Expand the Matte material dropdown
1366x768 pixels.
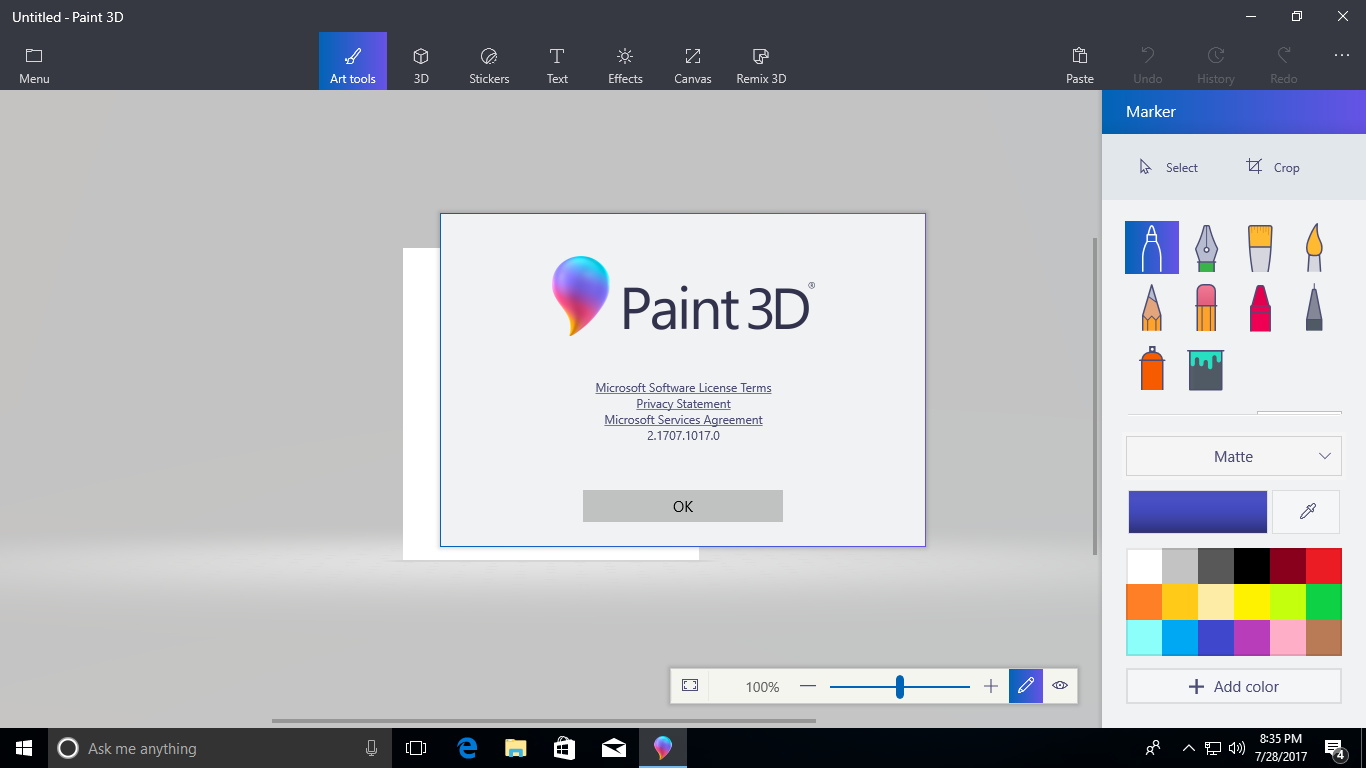click(1234, 456)
